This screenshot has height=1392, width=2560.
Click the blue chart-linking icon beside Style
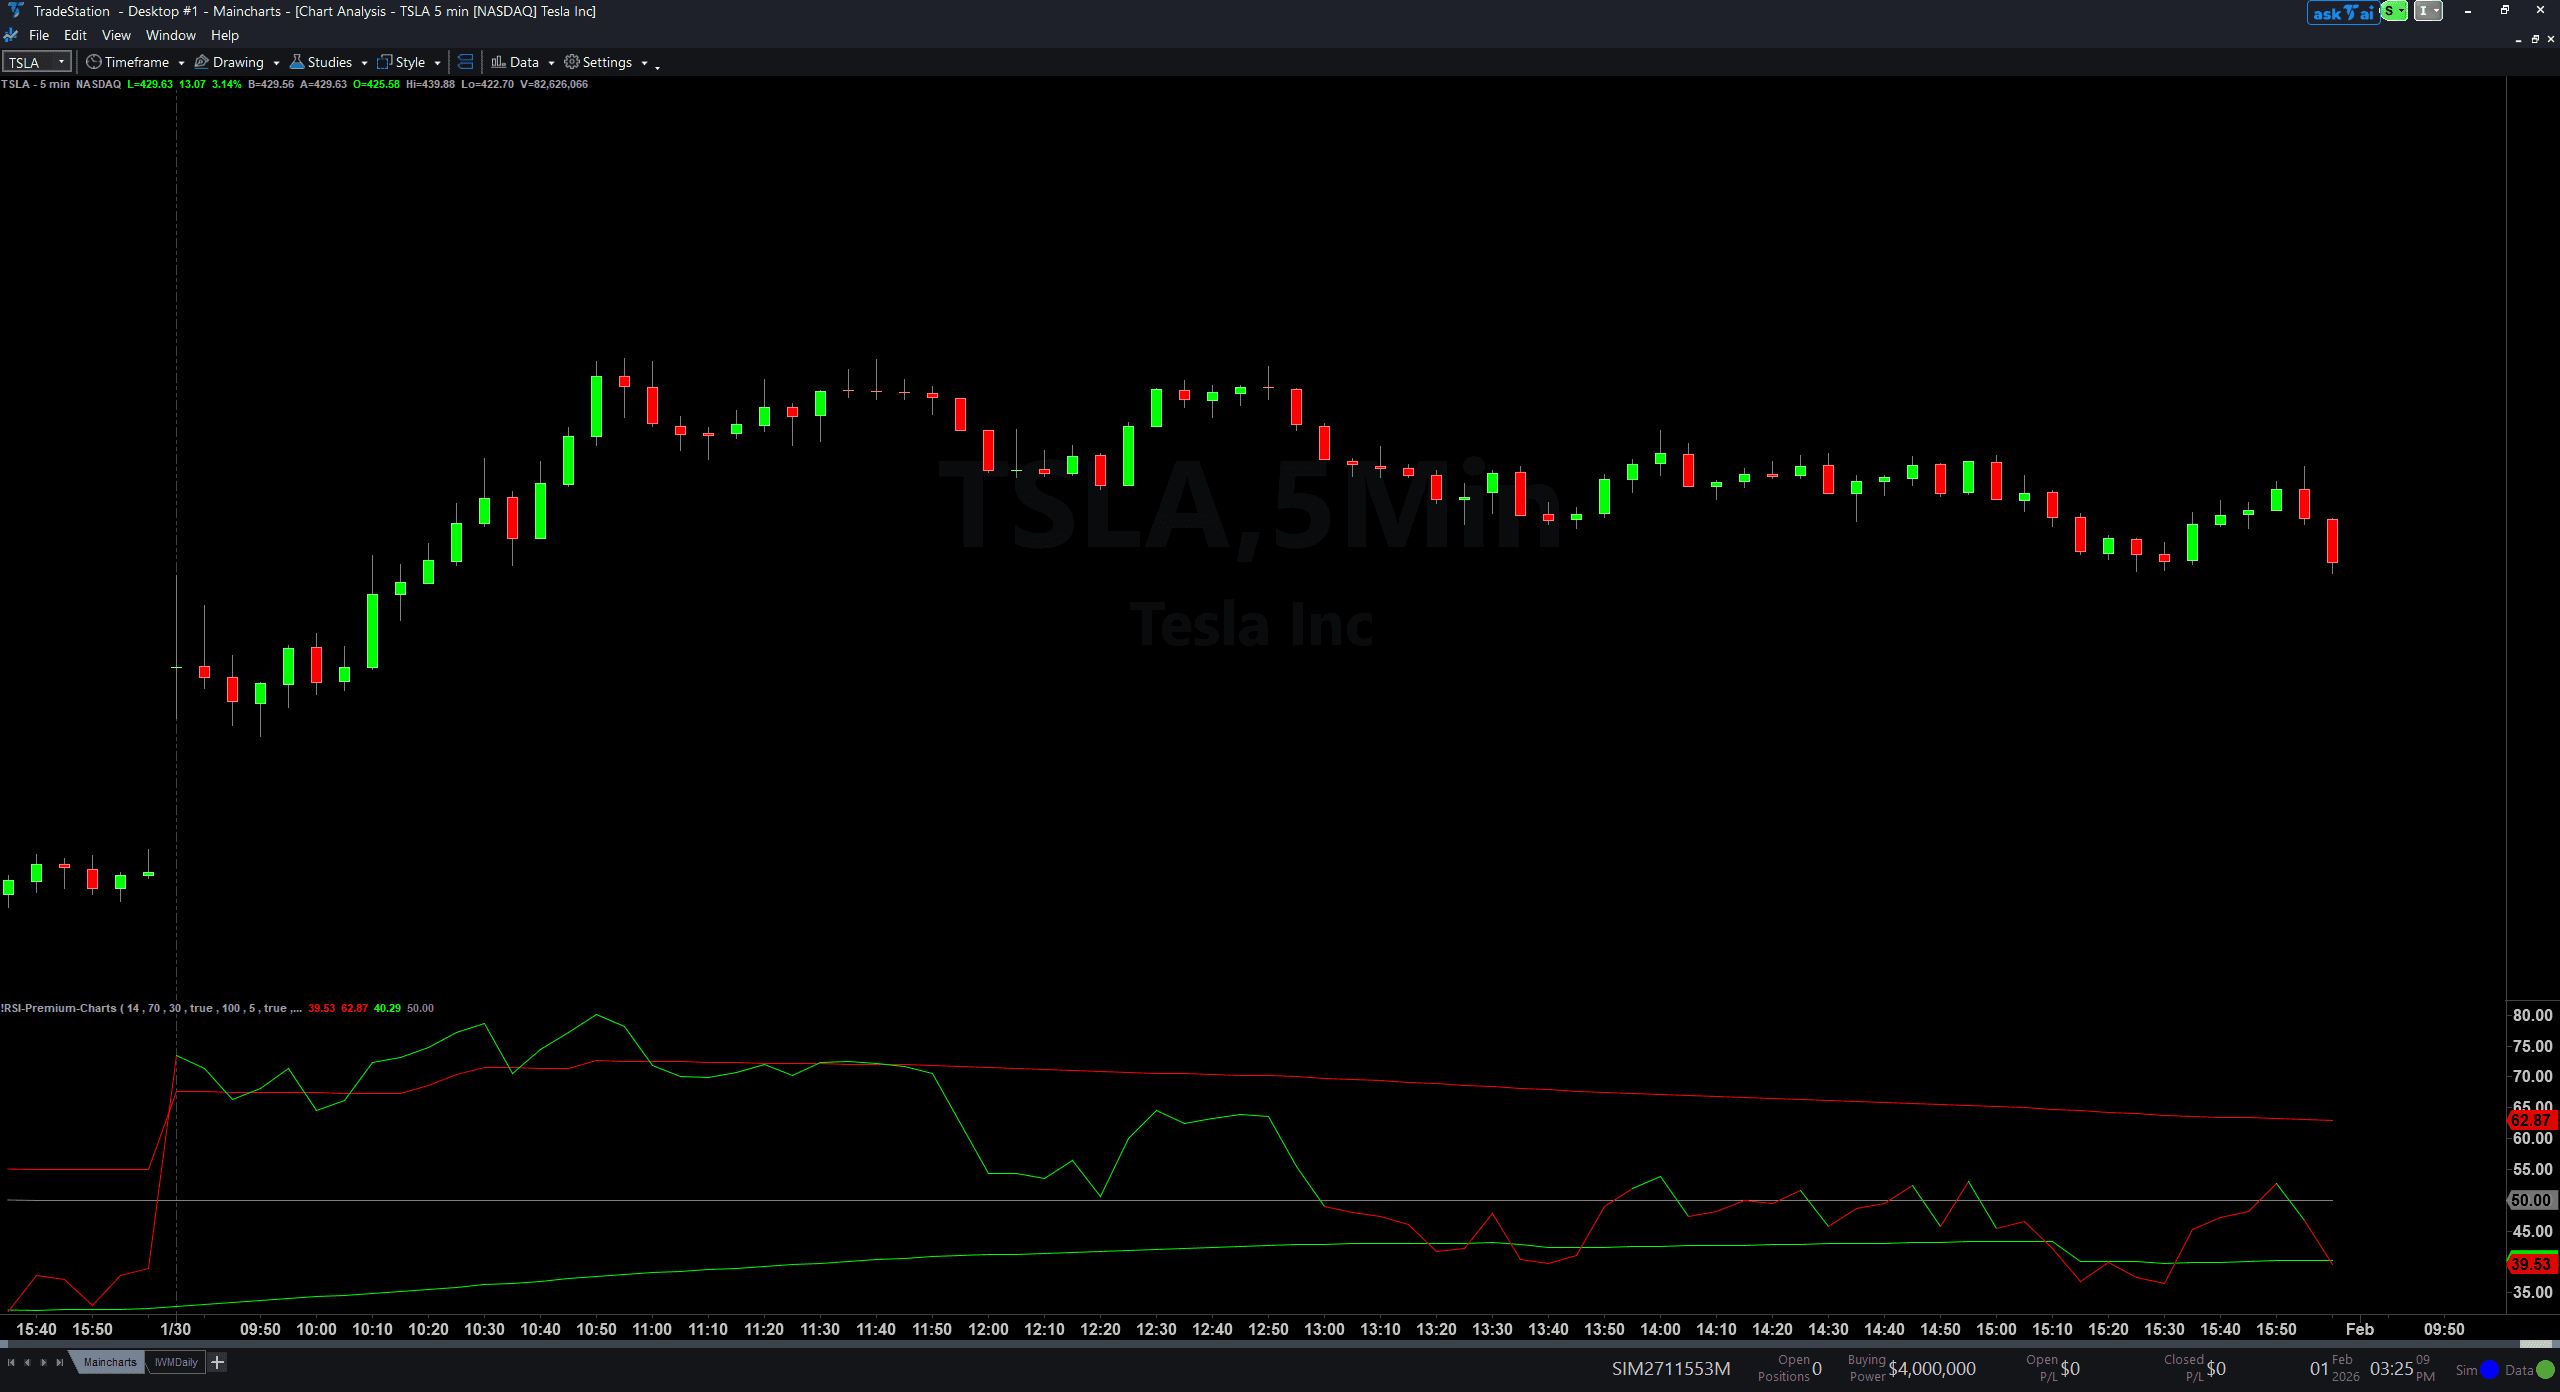(465, 61)
